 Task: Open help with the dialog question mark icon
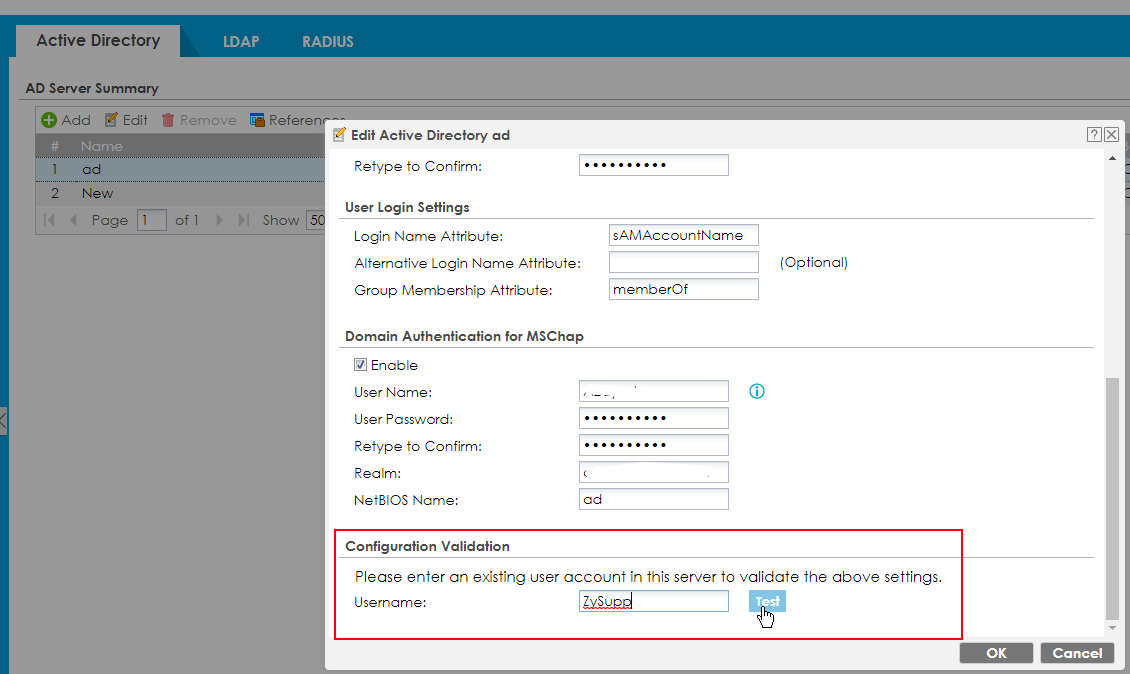1095,135
